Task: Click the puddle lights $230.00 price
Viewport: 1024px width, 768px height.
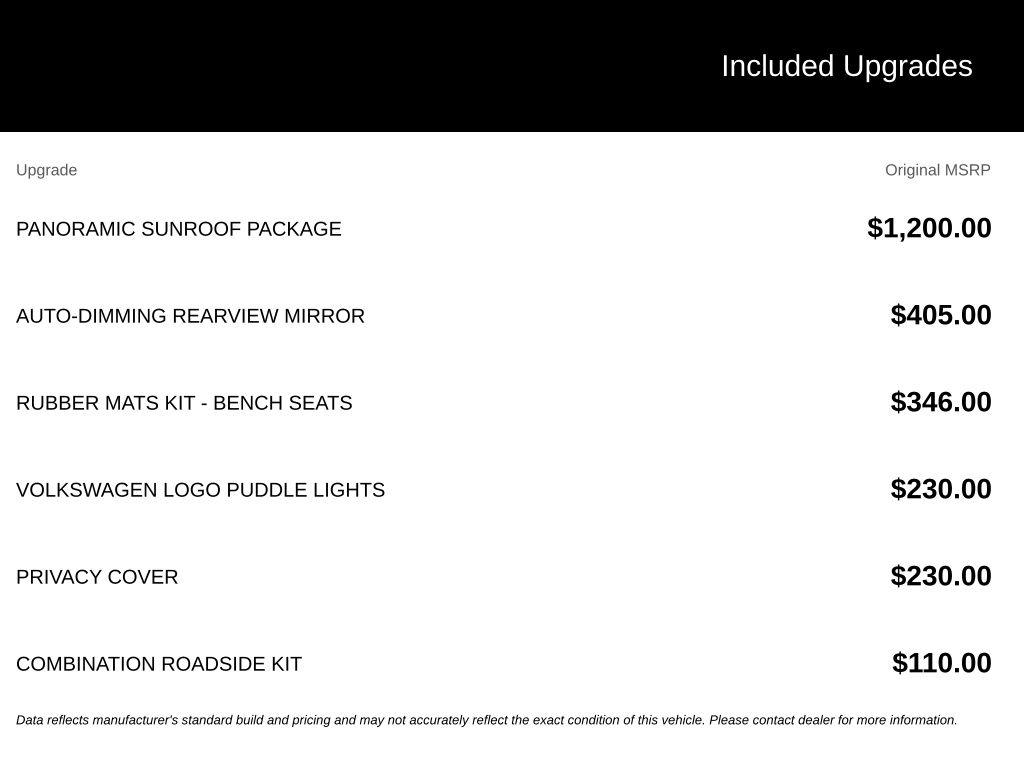Action: pos(940,488)
